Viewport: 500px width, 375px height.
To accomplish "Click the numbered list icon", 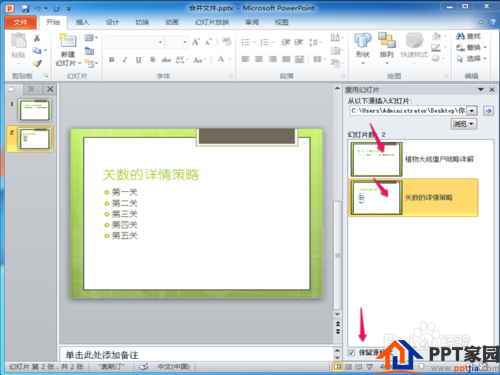I will point(265,42).
